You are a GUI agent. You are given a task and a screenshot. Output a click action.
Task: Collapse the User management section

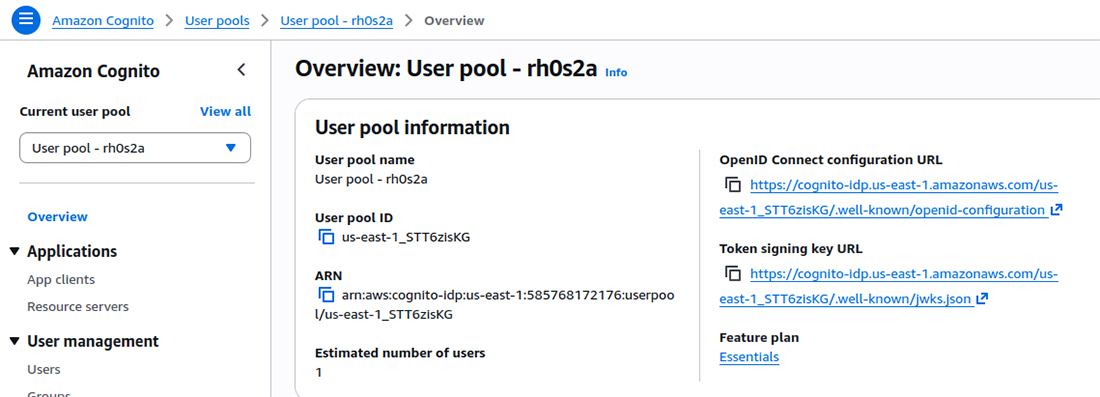[15, 342]
